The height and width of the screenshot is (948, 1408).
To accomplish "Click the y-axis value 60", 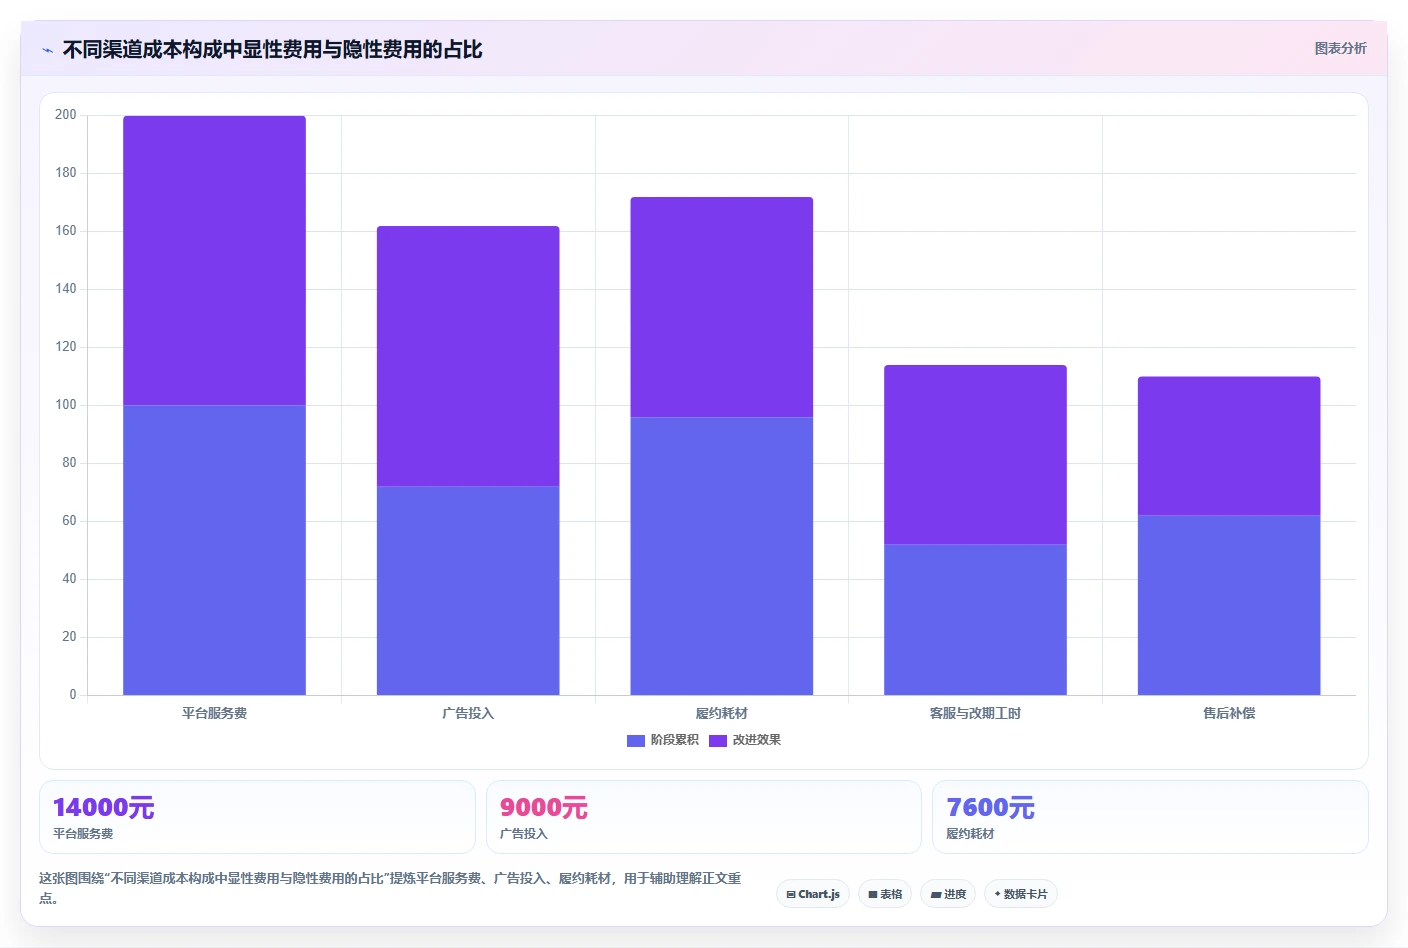I will [69, 521].
